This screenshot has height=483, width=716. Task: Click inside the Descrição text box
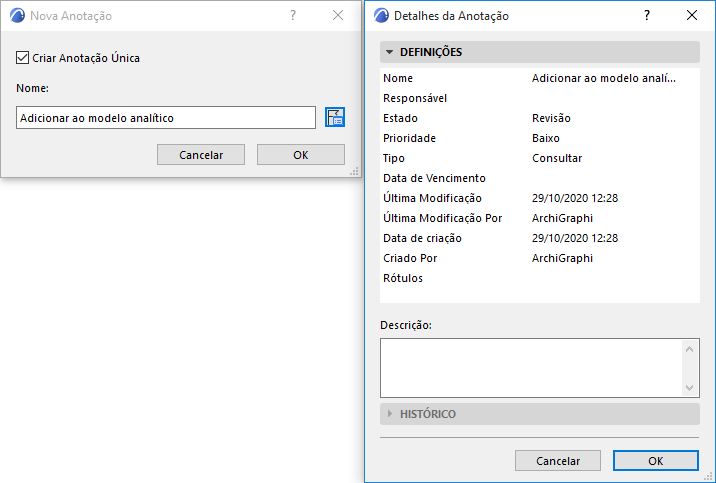click(x=530, y=367)
